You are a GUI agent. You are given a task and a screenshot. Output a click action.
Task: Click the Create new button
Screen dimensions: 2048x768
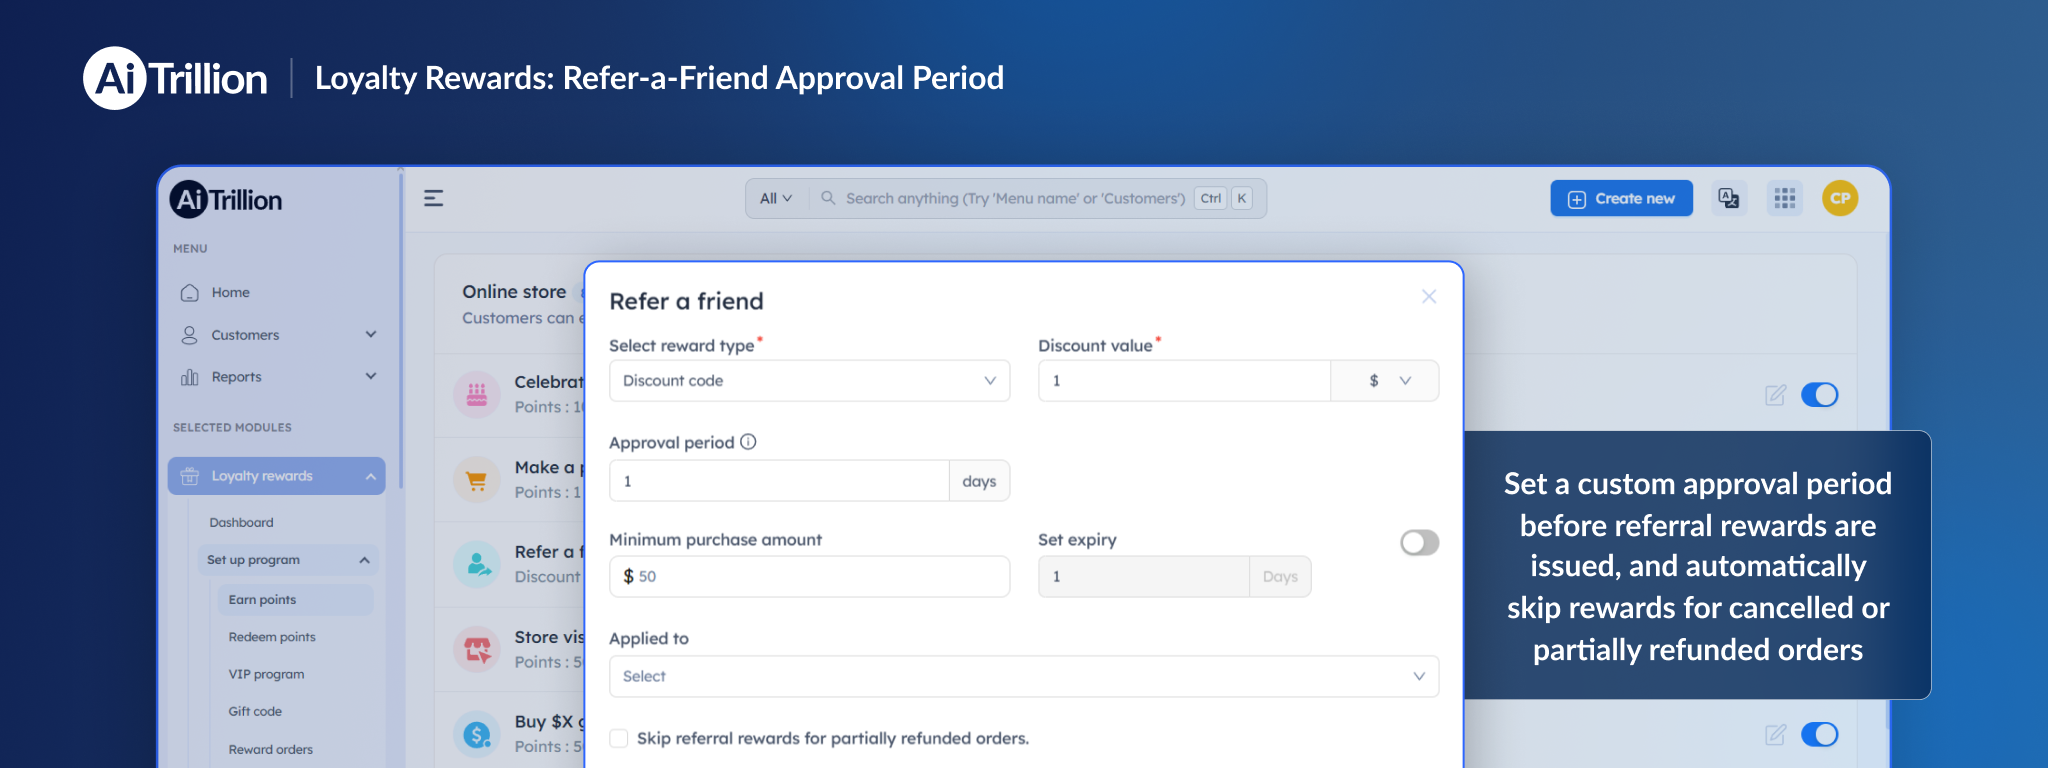pyautogui.click(x=1621, y=198)
